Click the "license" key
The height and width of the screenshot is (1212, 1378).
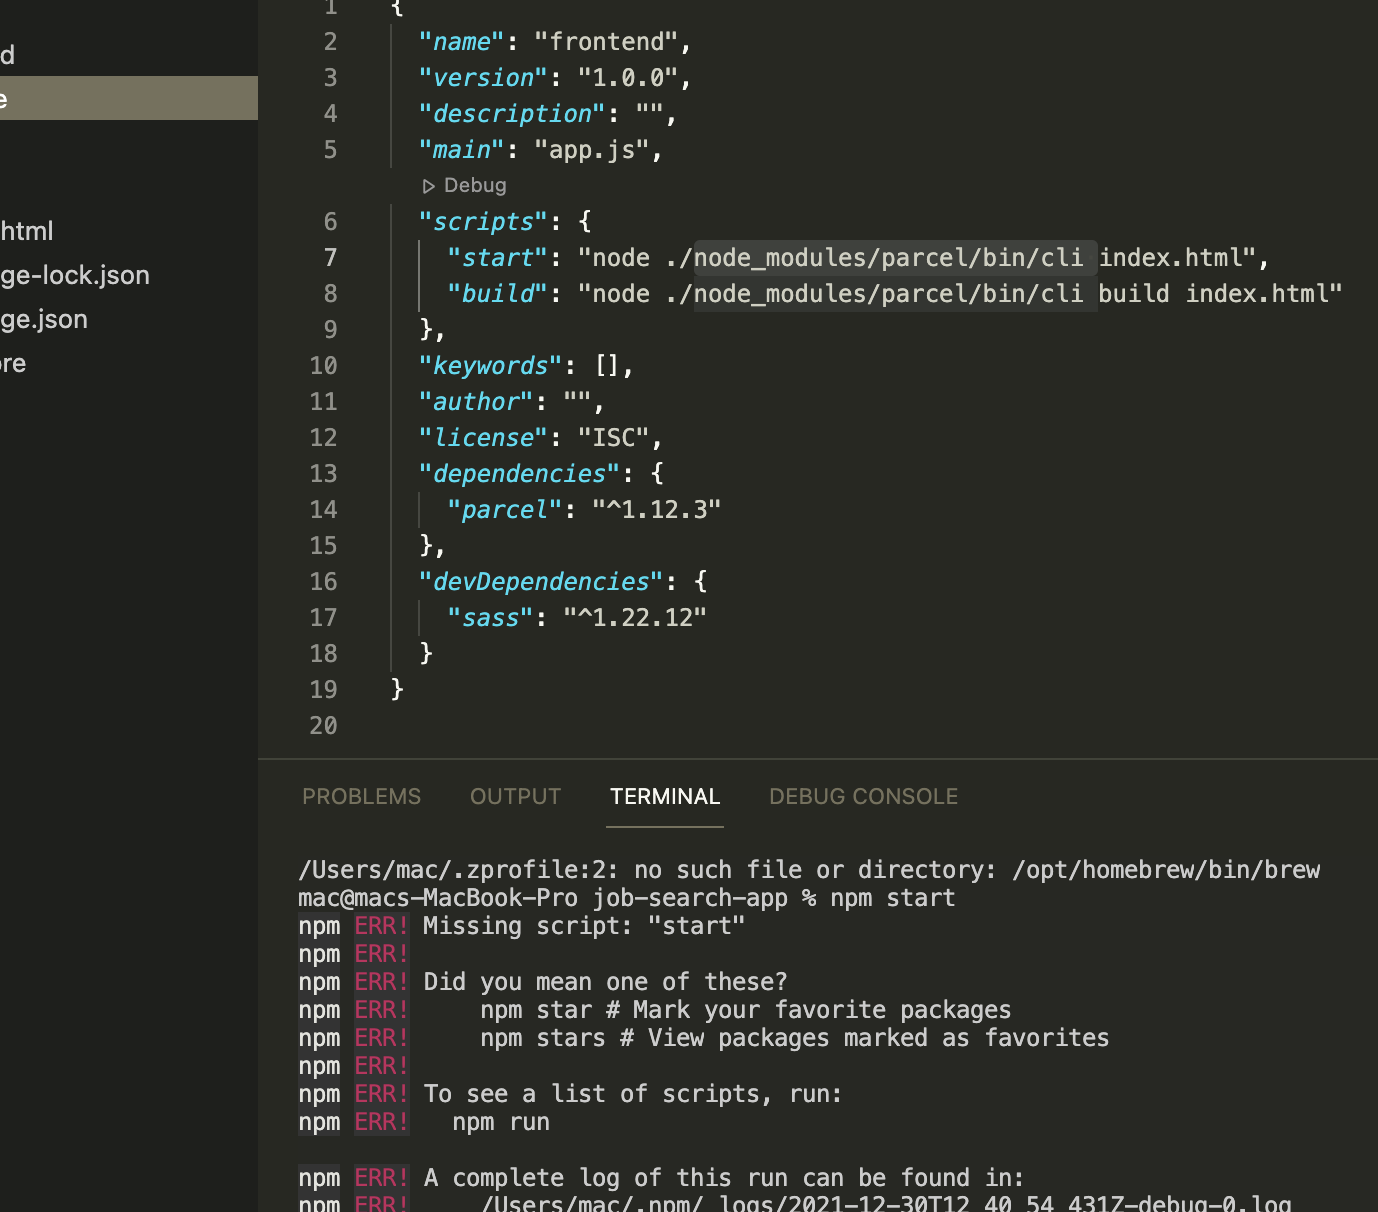point(484,438)
